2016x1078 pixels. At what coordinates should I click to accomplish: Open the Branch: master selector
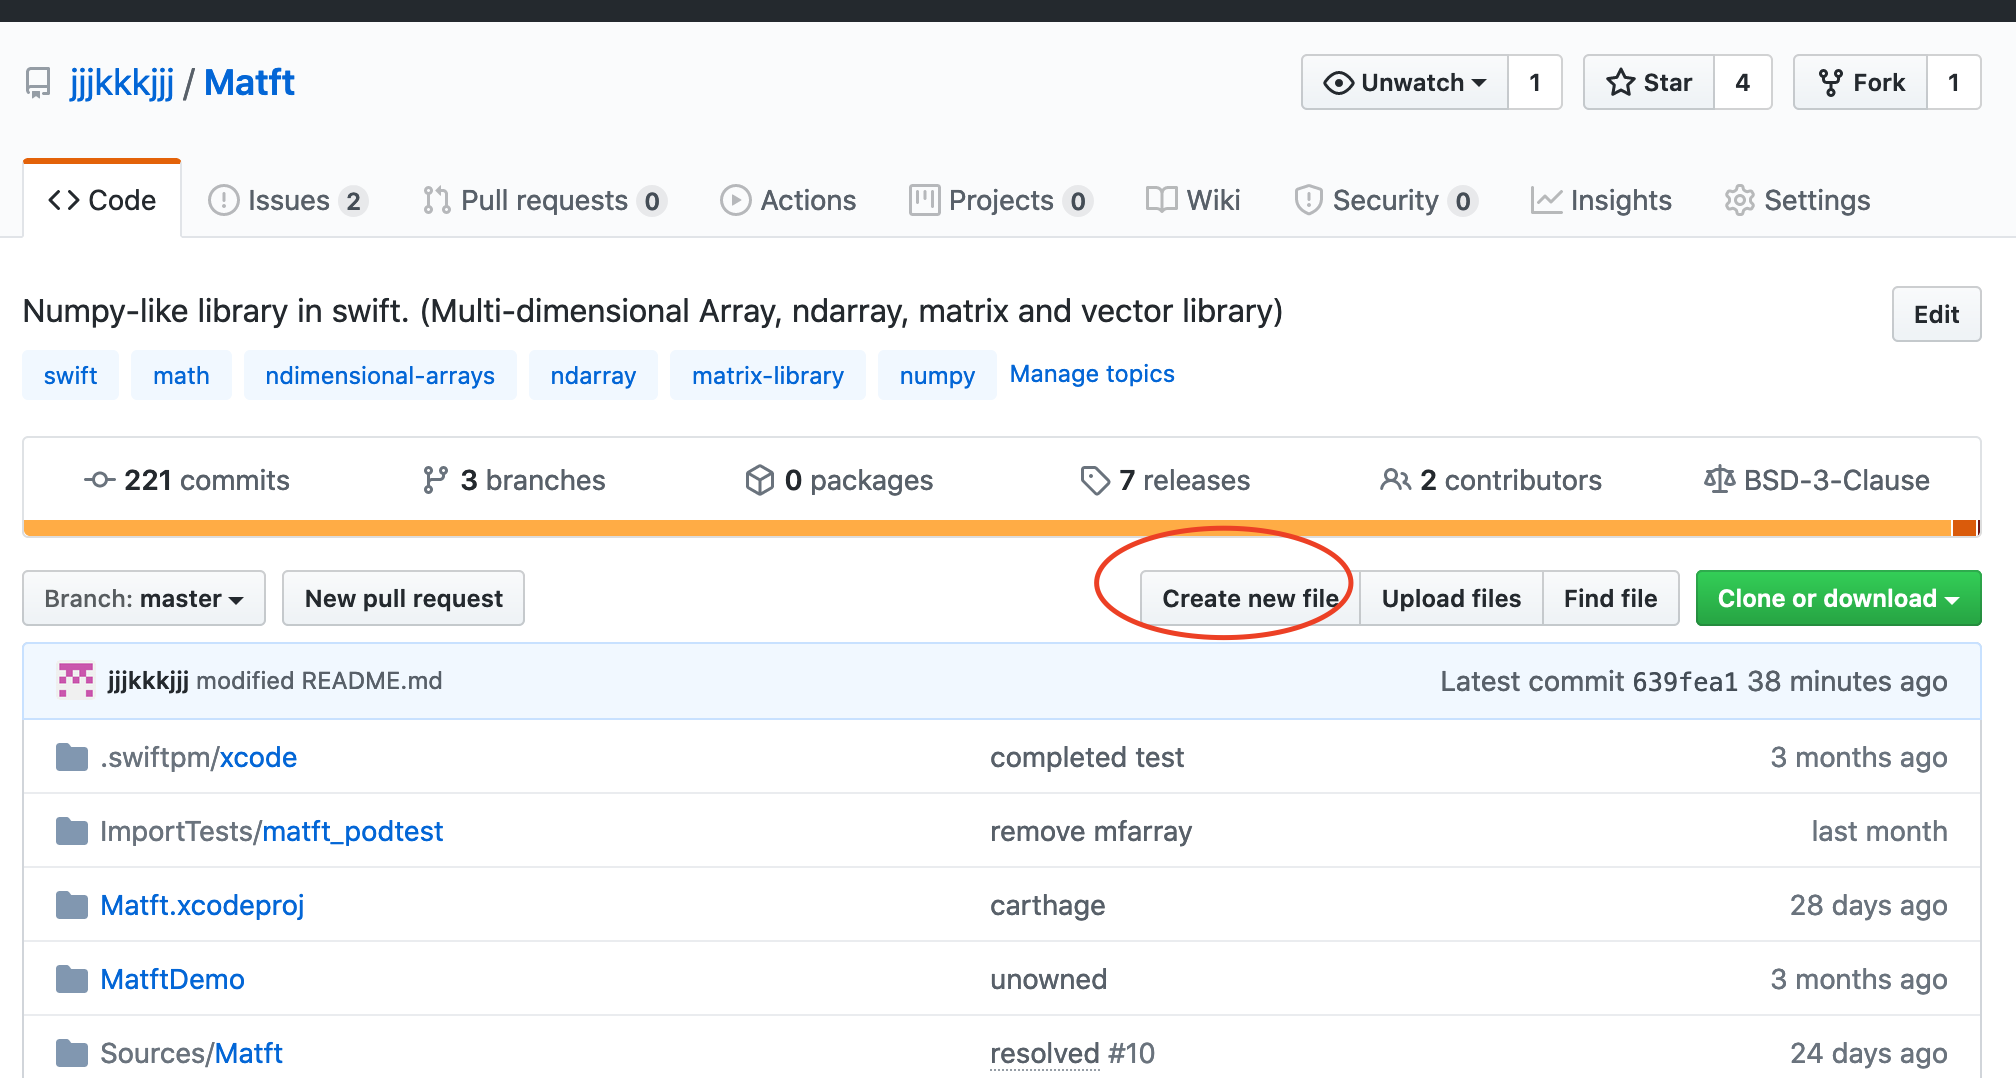(144, 598)
